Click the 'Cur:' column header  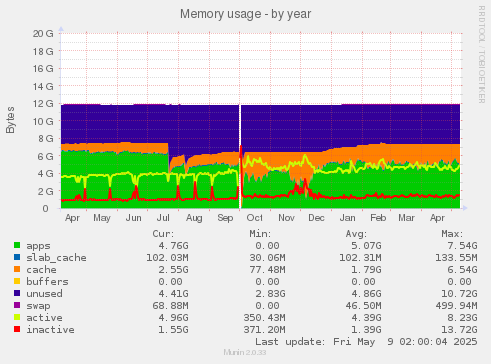[163, 234]
